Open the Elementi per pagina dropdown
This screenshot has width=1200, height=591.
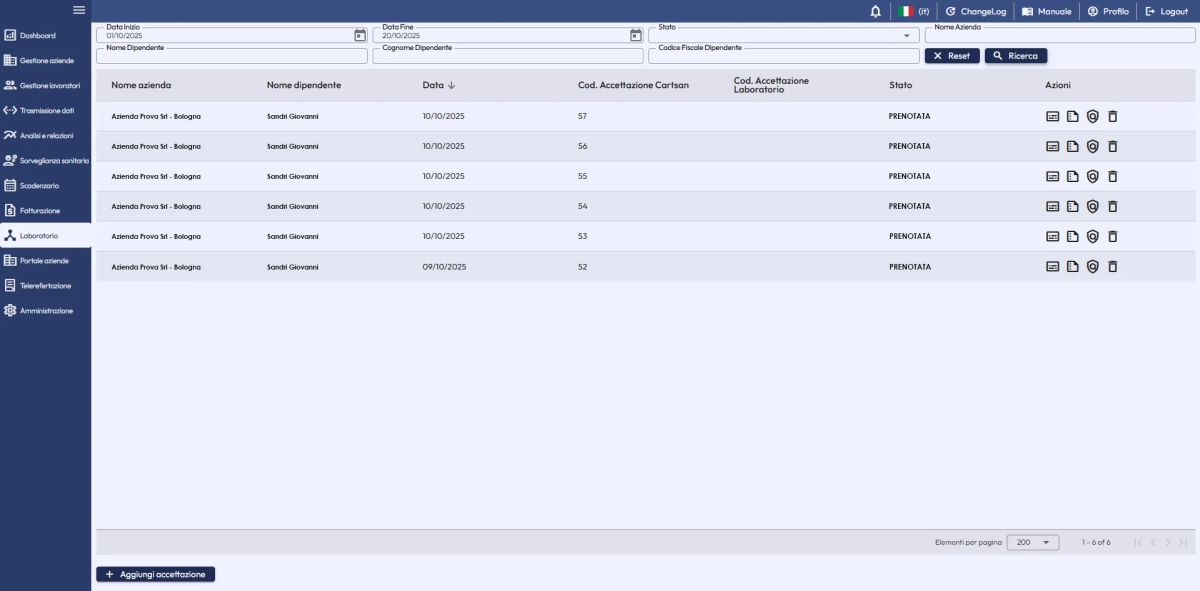coord(1033,542)
